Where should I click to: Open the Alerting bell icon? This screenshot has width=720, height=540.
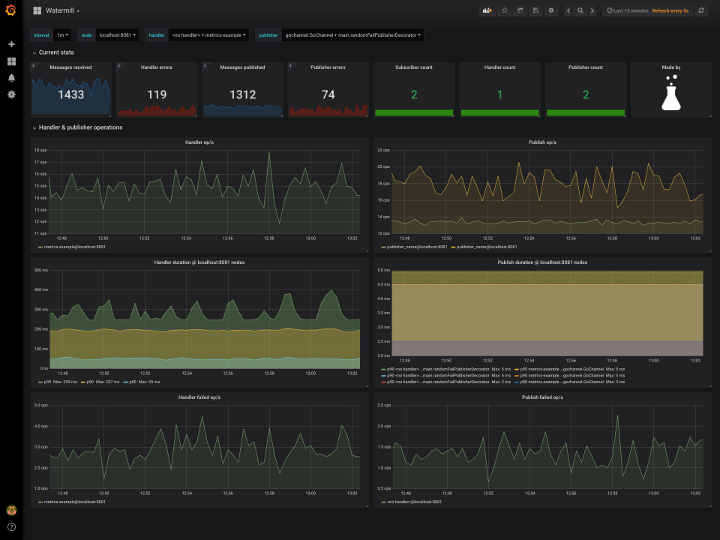[x=11, y=77]
